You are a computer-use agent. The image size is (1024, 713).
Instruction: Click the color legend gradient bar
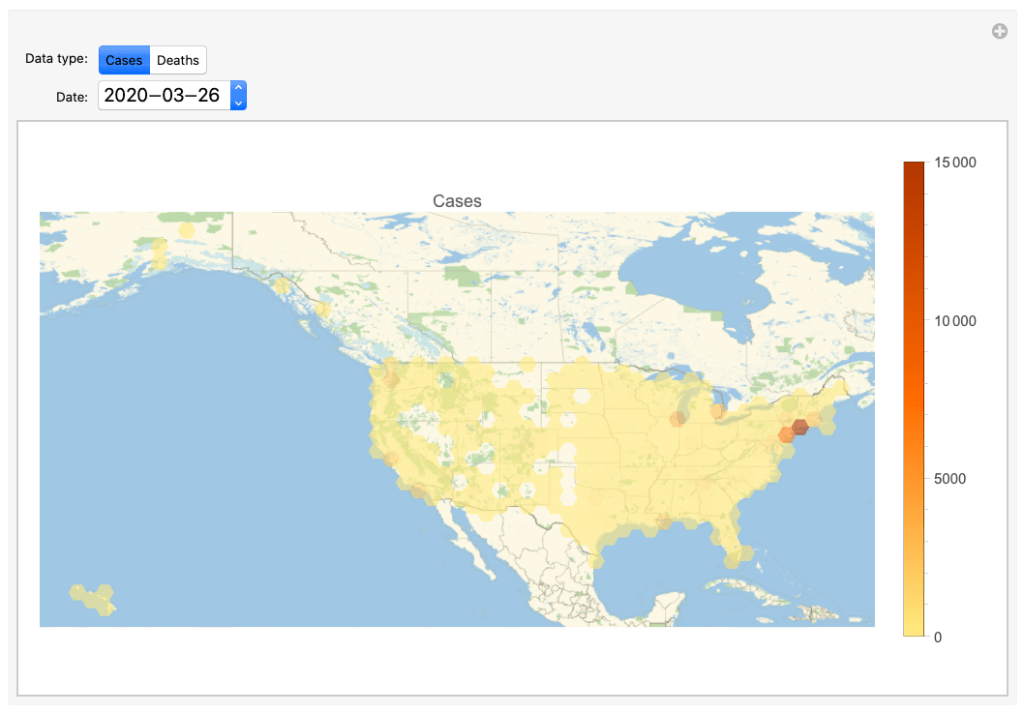tap(913, 398)
